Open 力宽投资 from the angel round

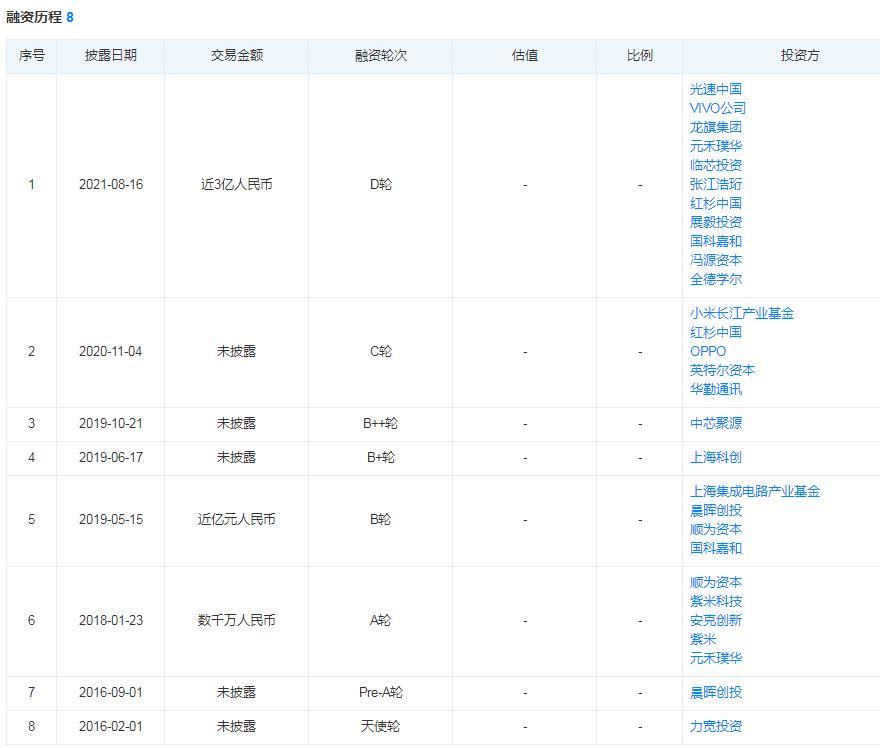pyautogui.click(x=715, y=726)
